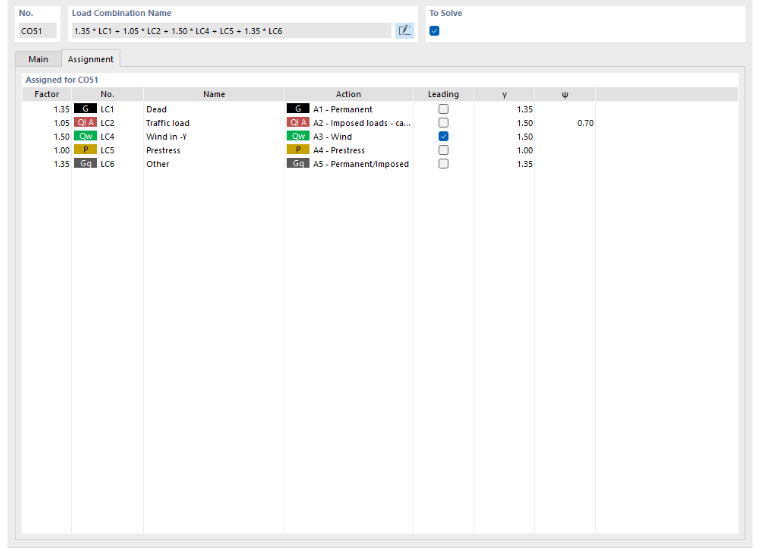The width and height of the screenshot is (760, 548).
Task: Click the 'A3 - Wind' action text
Action: tap(332, 137)
